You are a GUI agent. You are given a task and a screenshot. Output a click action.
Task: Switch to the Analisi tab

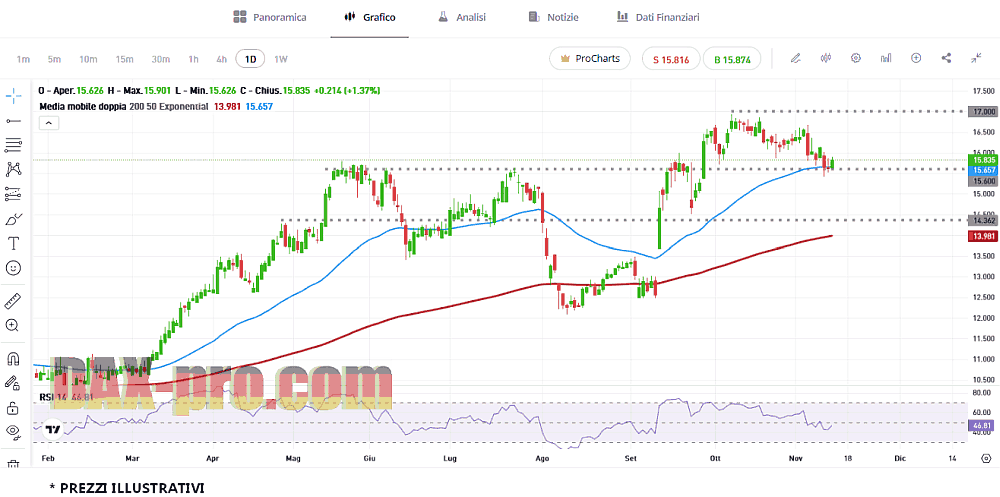(462, 17)
